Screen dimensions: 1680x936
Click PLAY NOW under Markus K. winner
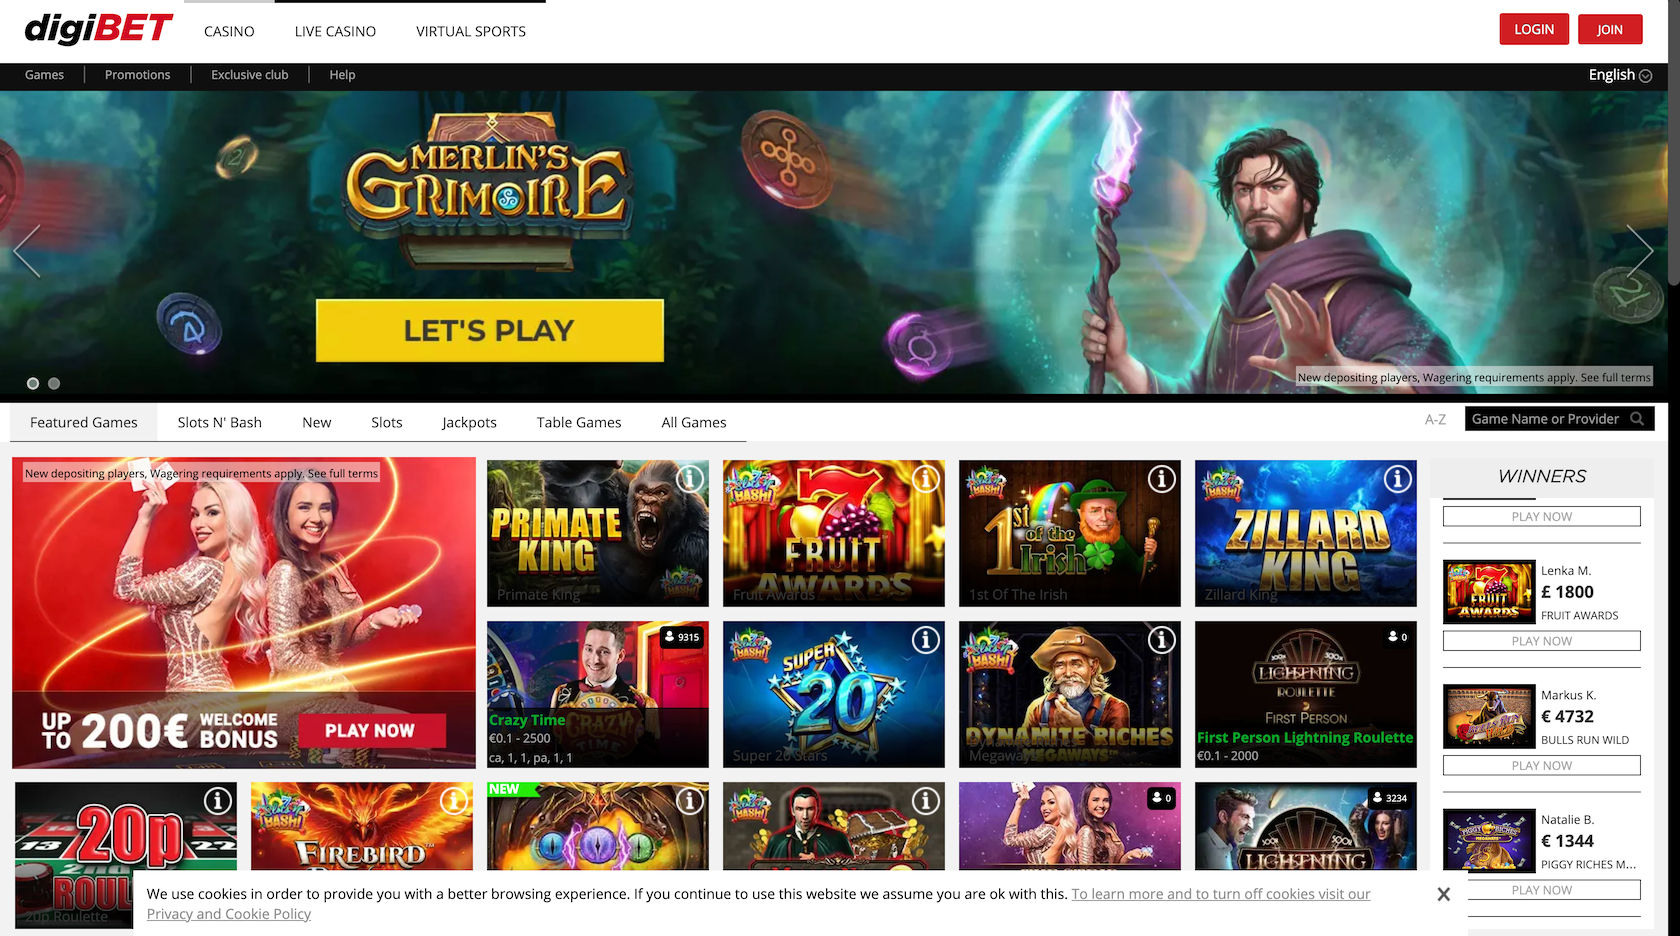pyautogui.click(x=1542, y=765)
